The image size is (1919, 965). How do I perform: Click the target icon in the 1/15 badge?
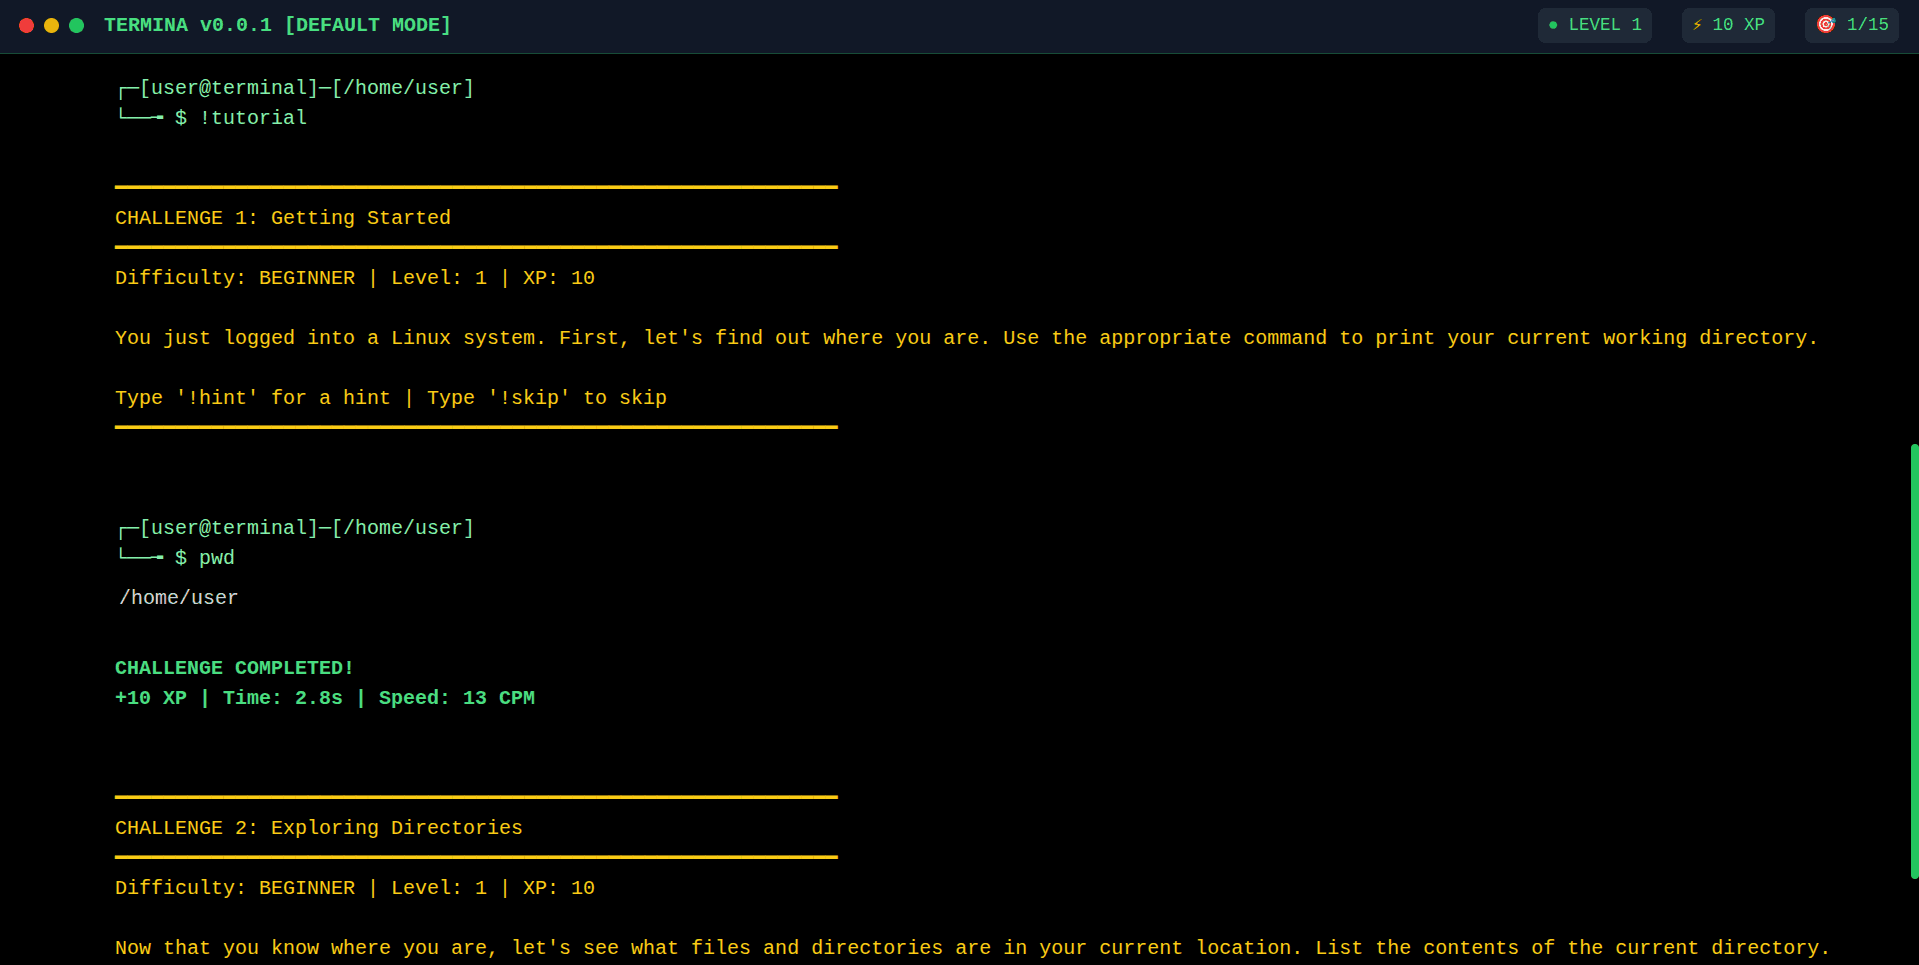coord(1824,25)
